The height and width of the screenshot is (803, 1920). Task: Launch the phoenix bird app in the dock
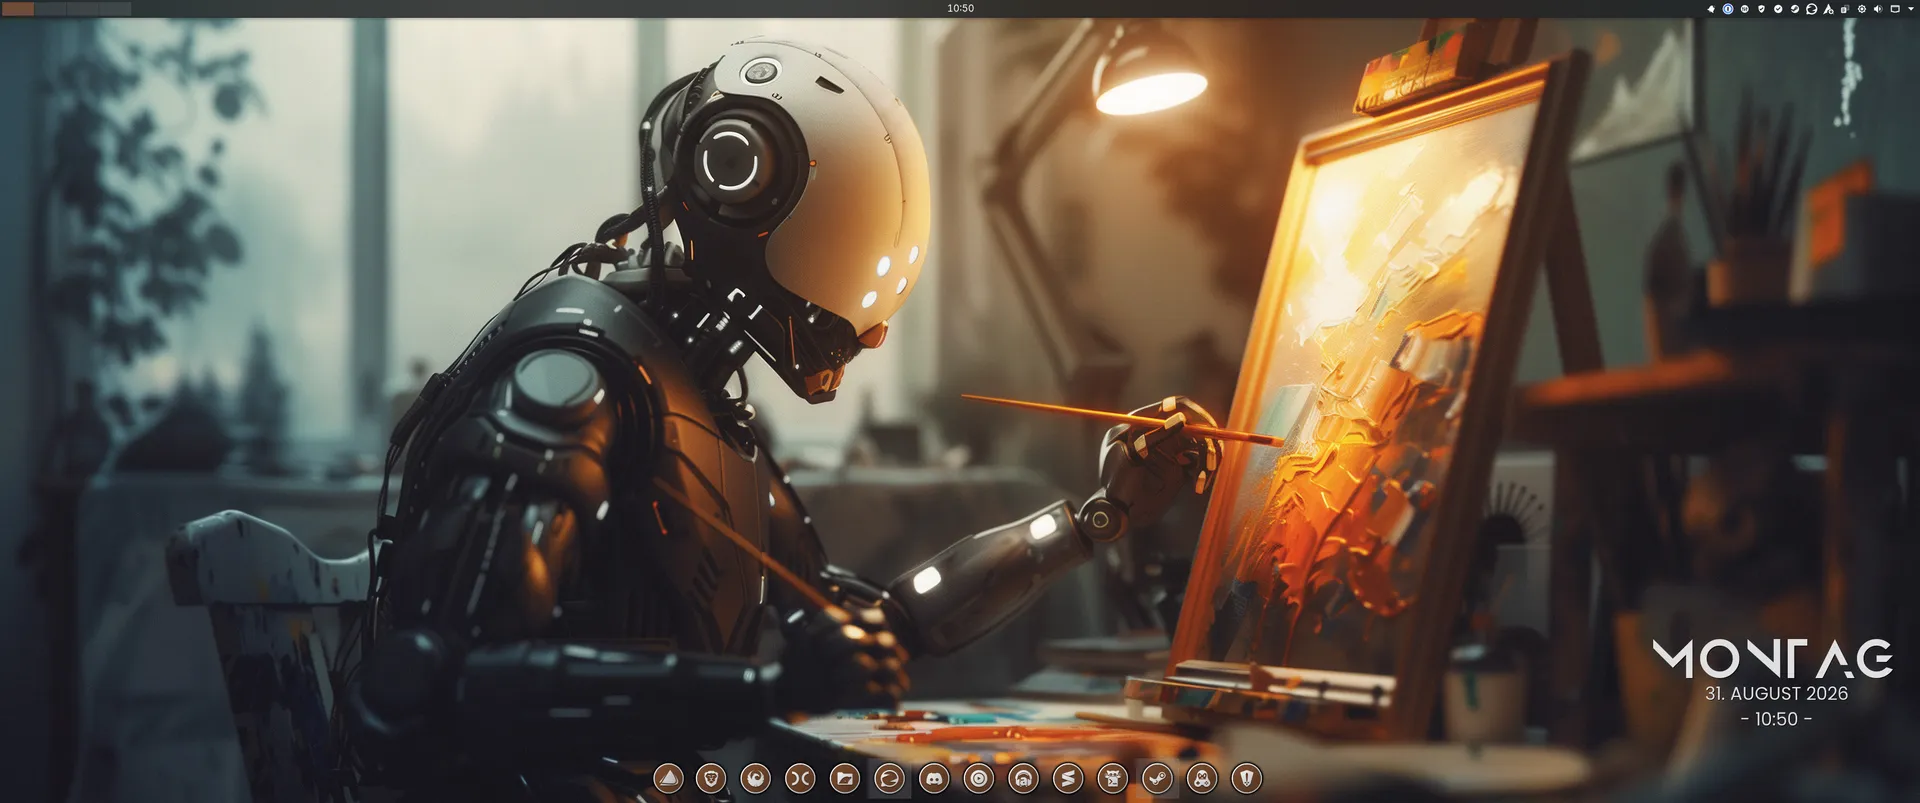pos(756,778)
